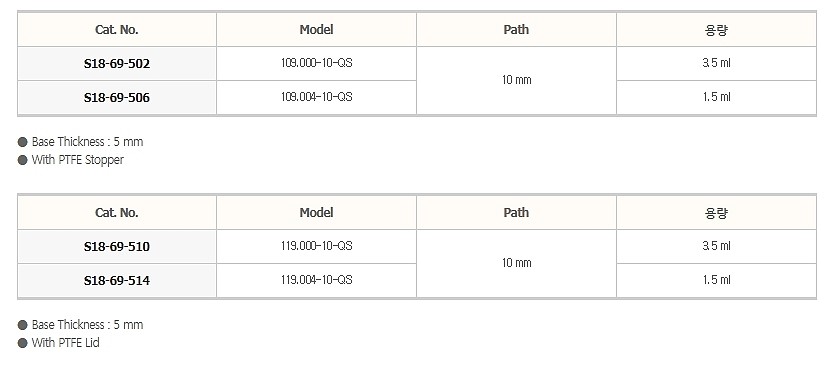Click model 109.000-10-QS cell
Image resolution: width=829 pixels, height=377 pixels.
tap(317, 63)
